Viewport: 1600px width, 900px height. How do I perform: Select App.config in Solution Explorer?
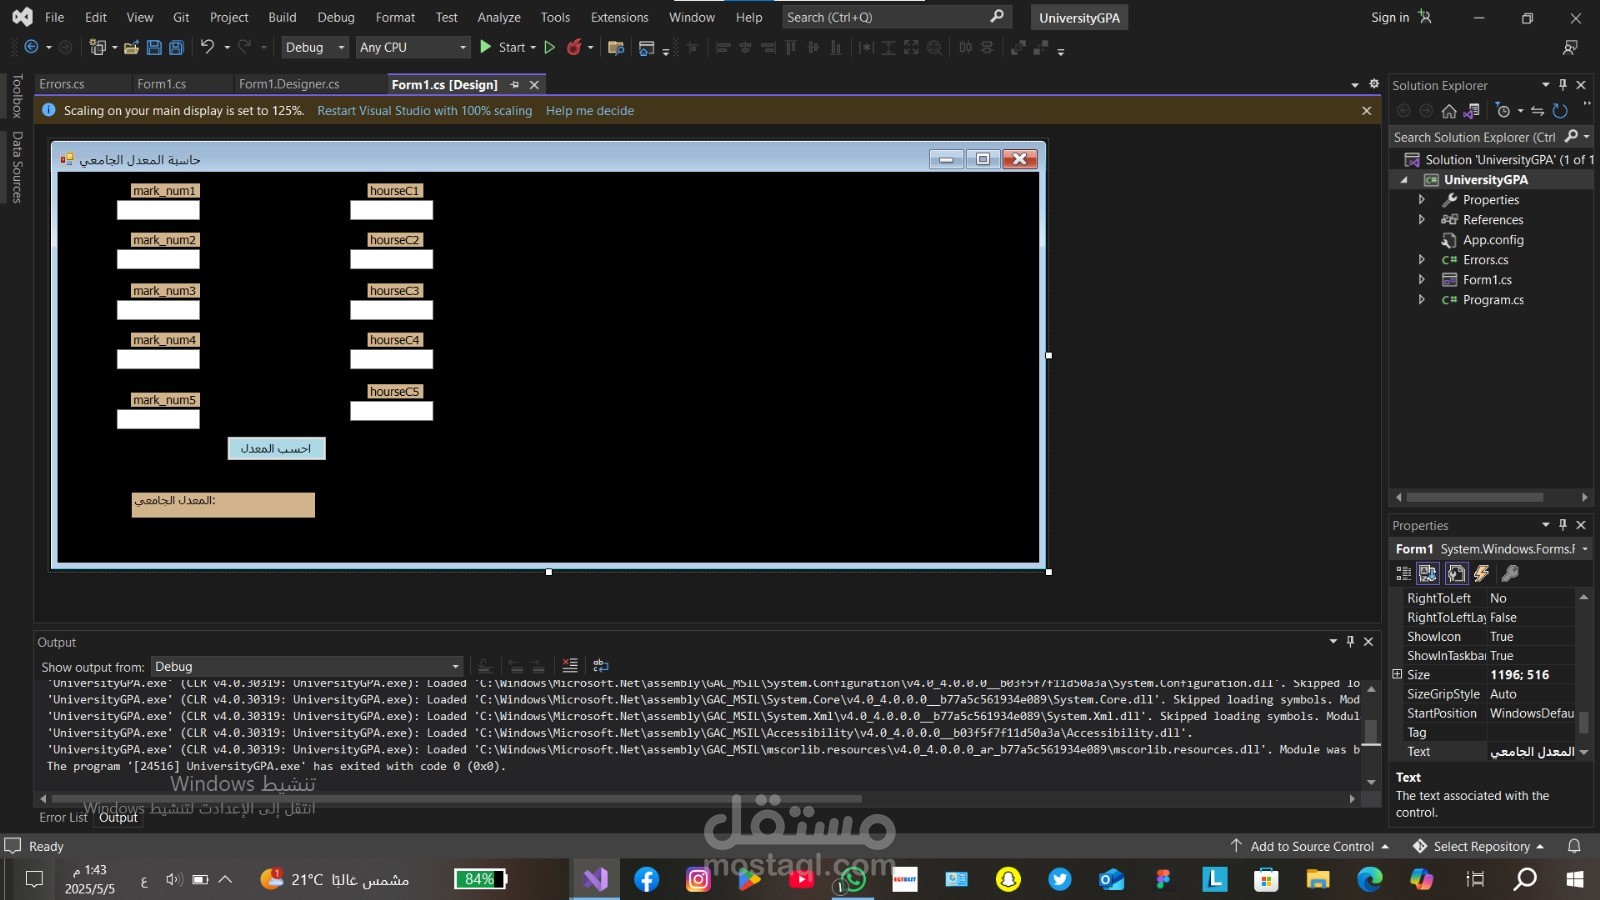(1492, 240)
